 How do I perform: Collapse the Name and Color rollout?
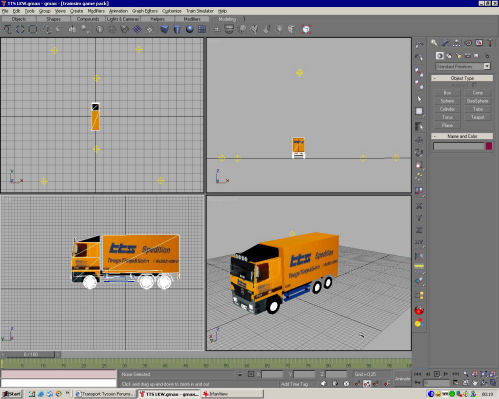click(462, 136)
